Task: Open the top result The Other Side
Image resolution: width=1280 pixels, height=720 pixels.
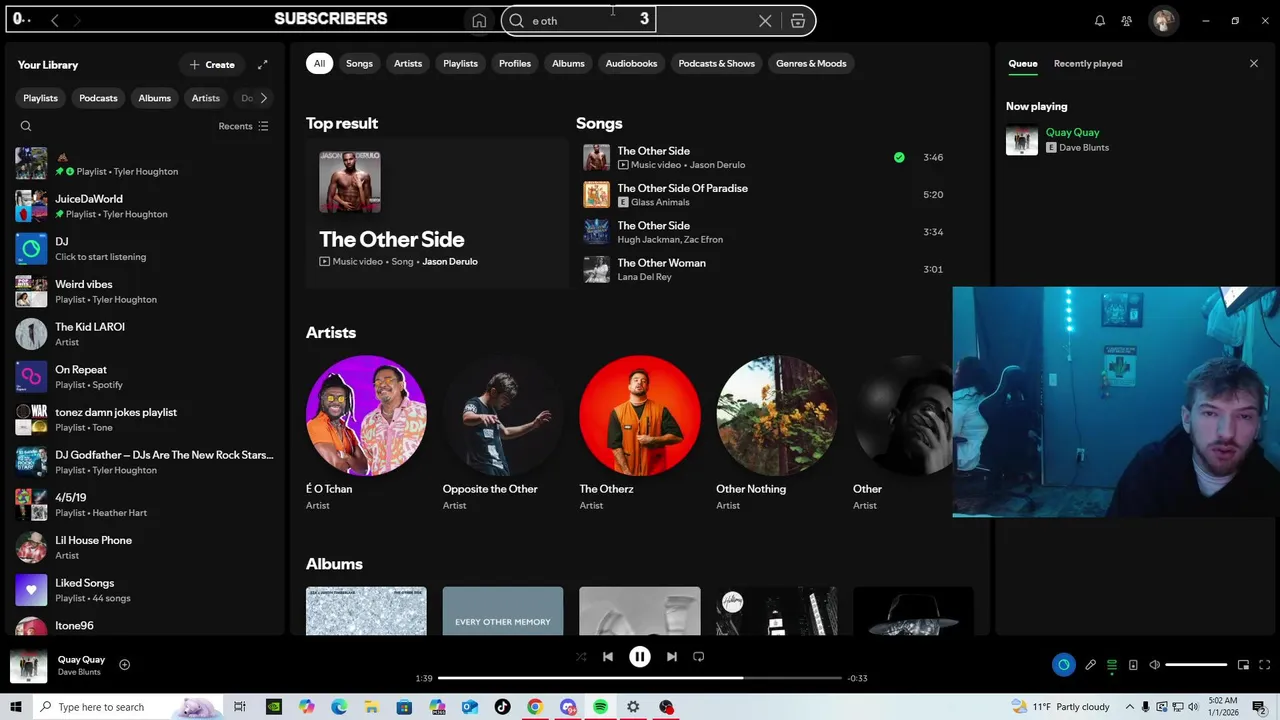Action: click(x=437, y=213)
